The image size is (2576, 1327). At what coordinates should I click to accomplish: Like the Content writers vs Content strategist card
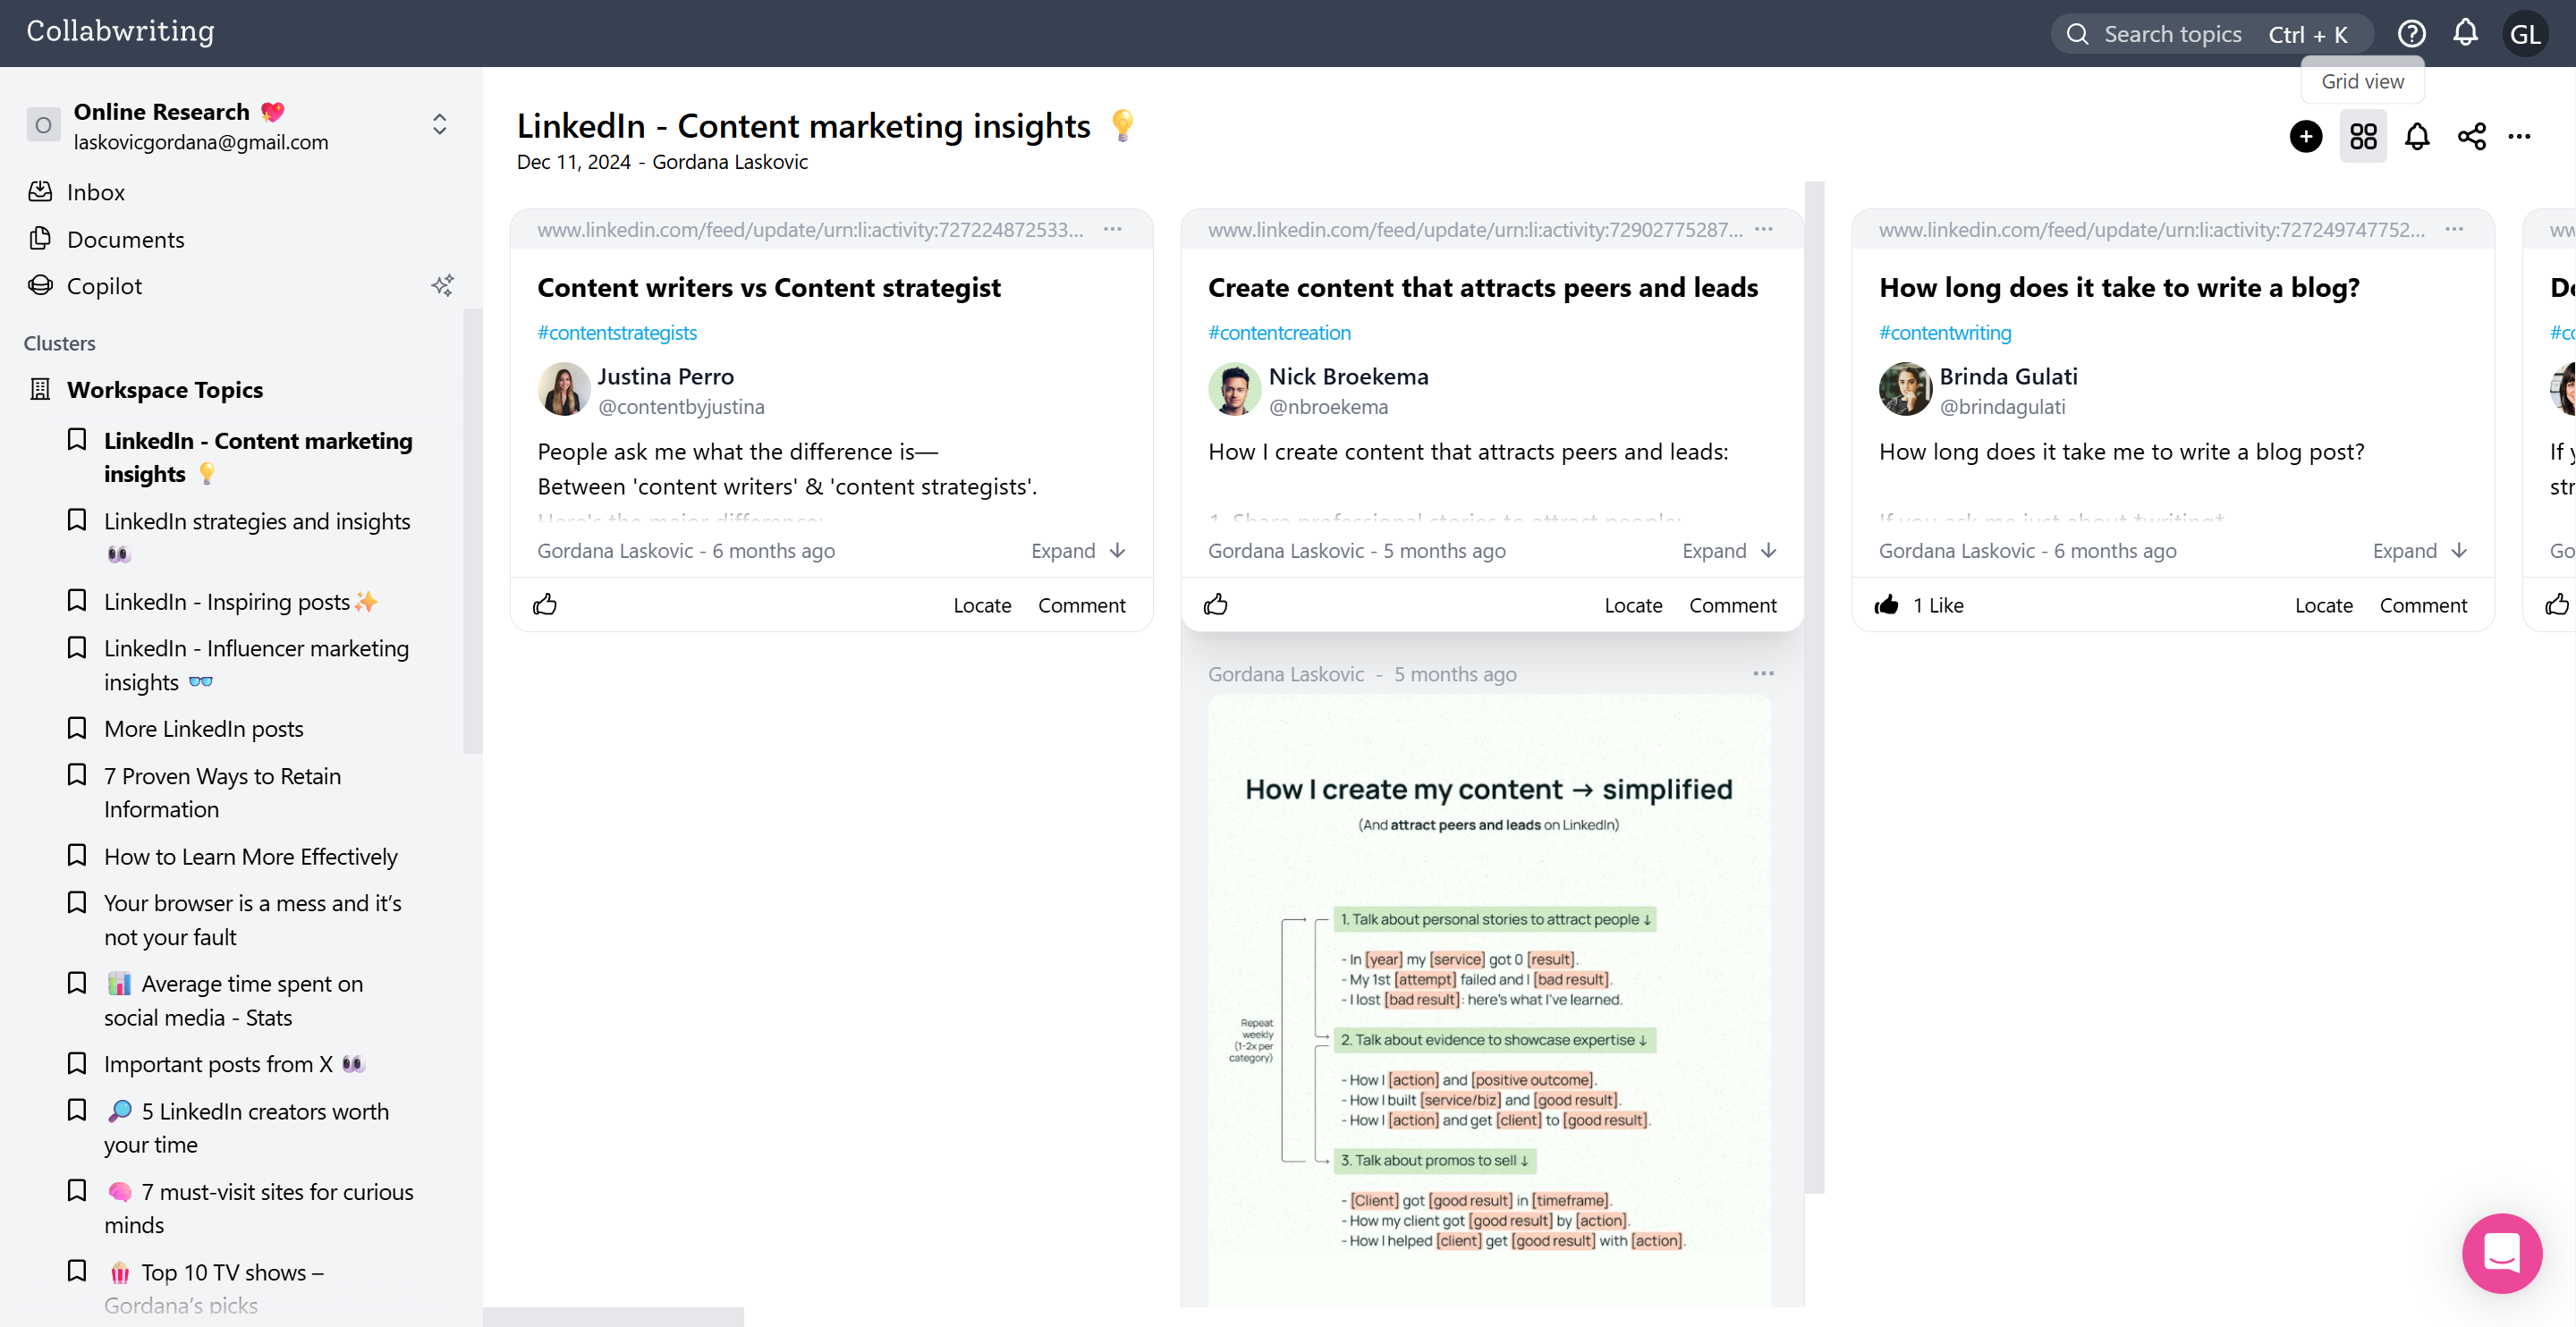click(545, 605)
